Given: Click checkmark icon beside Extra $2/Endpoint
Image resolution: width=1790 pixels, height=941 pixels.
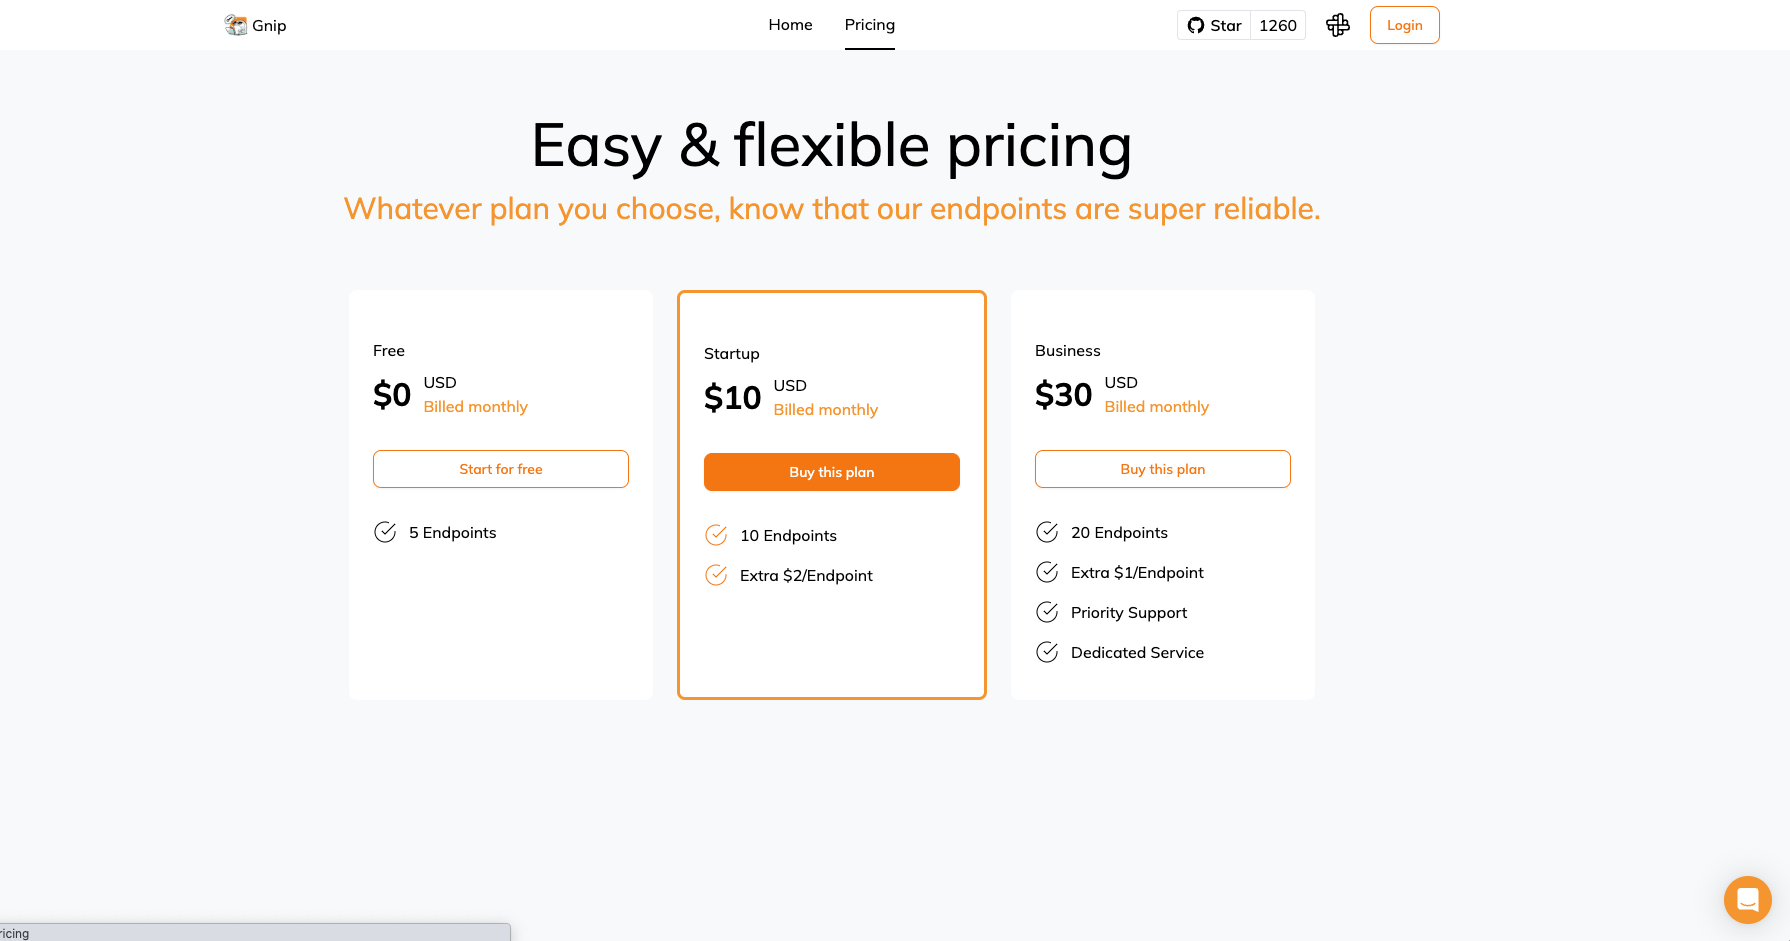Looking at the screenshot, I should (716, 575).
